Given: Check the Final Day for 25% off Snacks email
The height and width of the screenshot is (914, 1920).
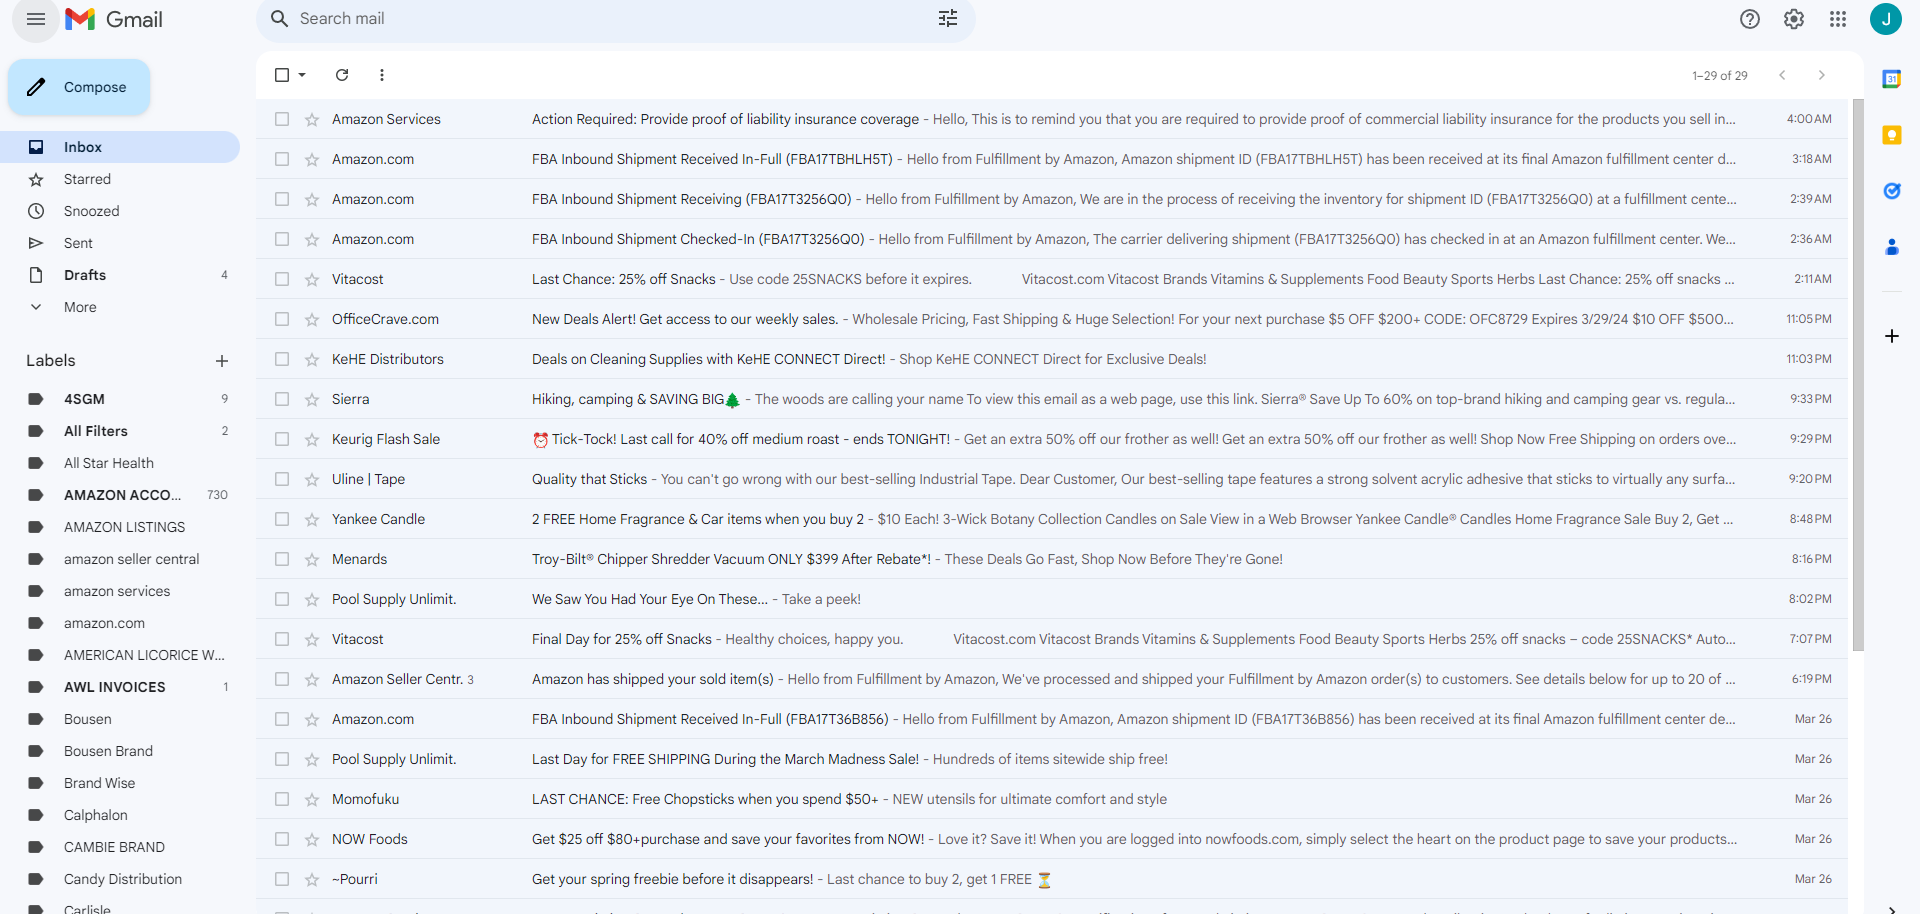Looking at the screenshot, I should coord(282,639).
